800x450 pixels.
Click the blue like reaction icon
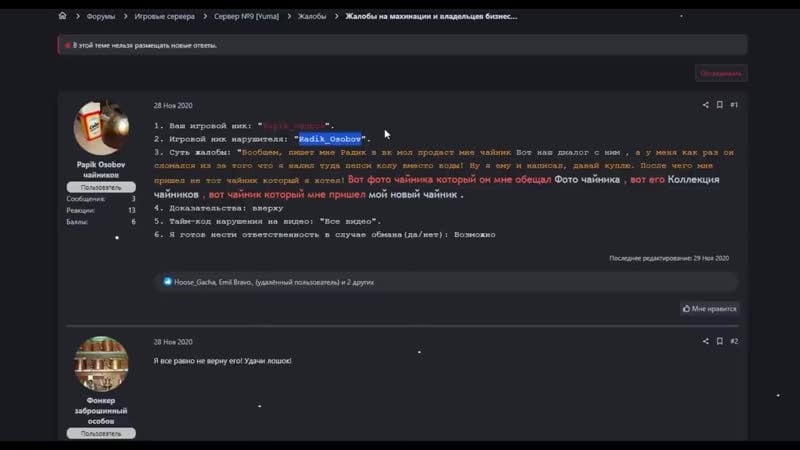167,282
